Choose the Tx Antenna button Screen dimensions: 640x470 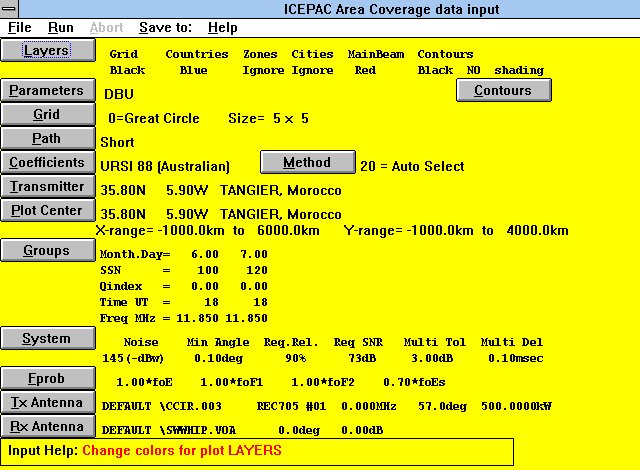coord(47,403)
